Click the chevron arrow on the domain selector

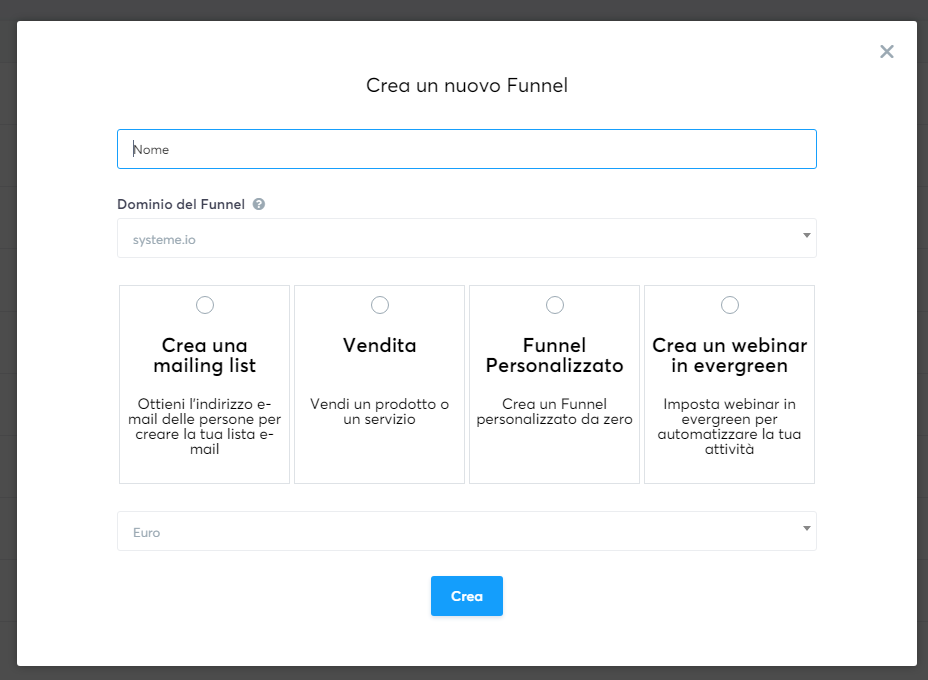806,238
